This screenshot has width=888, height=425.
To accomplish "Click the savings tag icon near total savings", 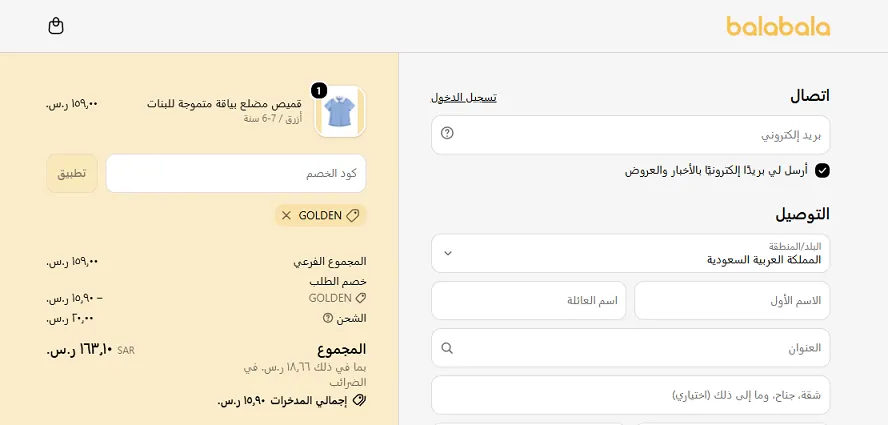I will tap(360, 401).
